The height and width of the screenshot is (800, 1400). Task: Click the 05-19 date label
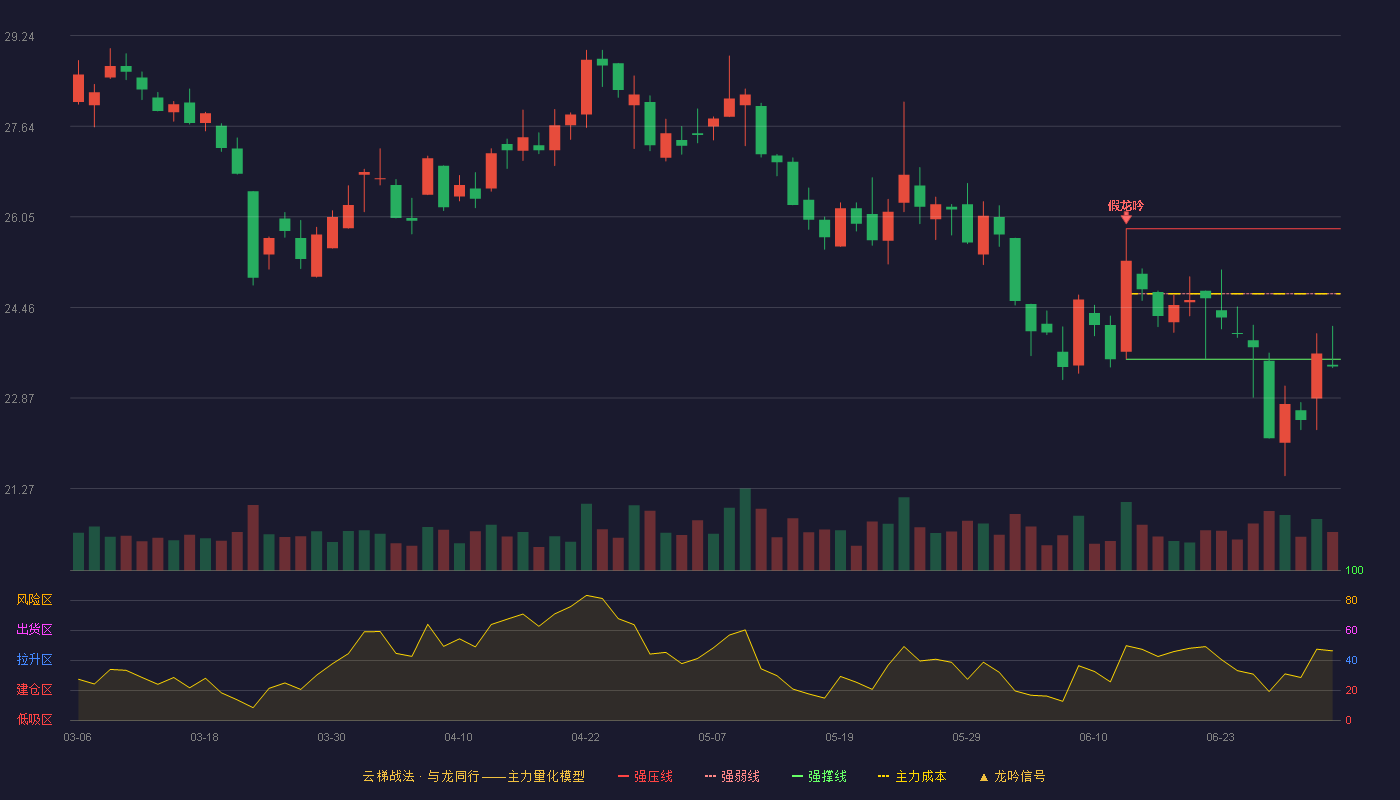coord(839,737)
